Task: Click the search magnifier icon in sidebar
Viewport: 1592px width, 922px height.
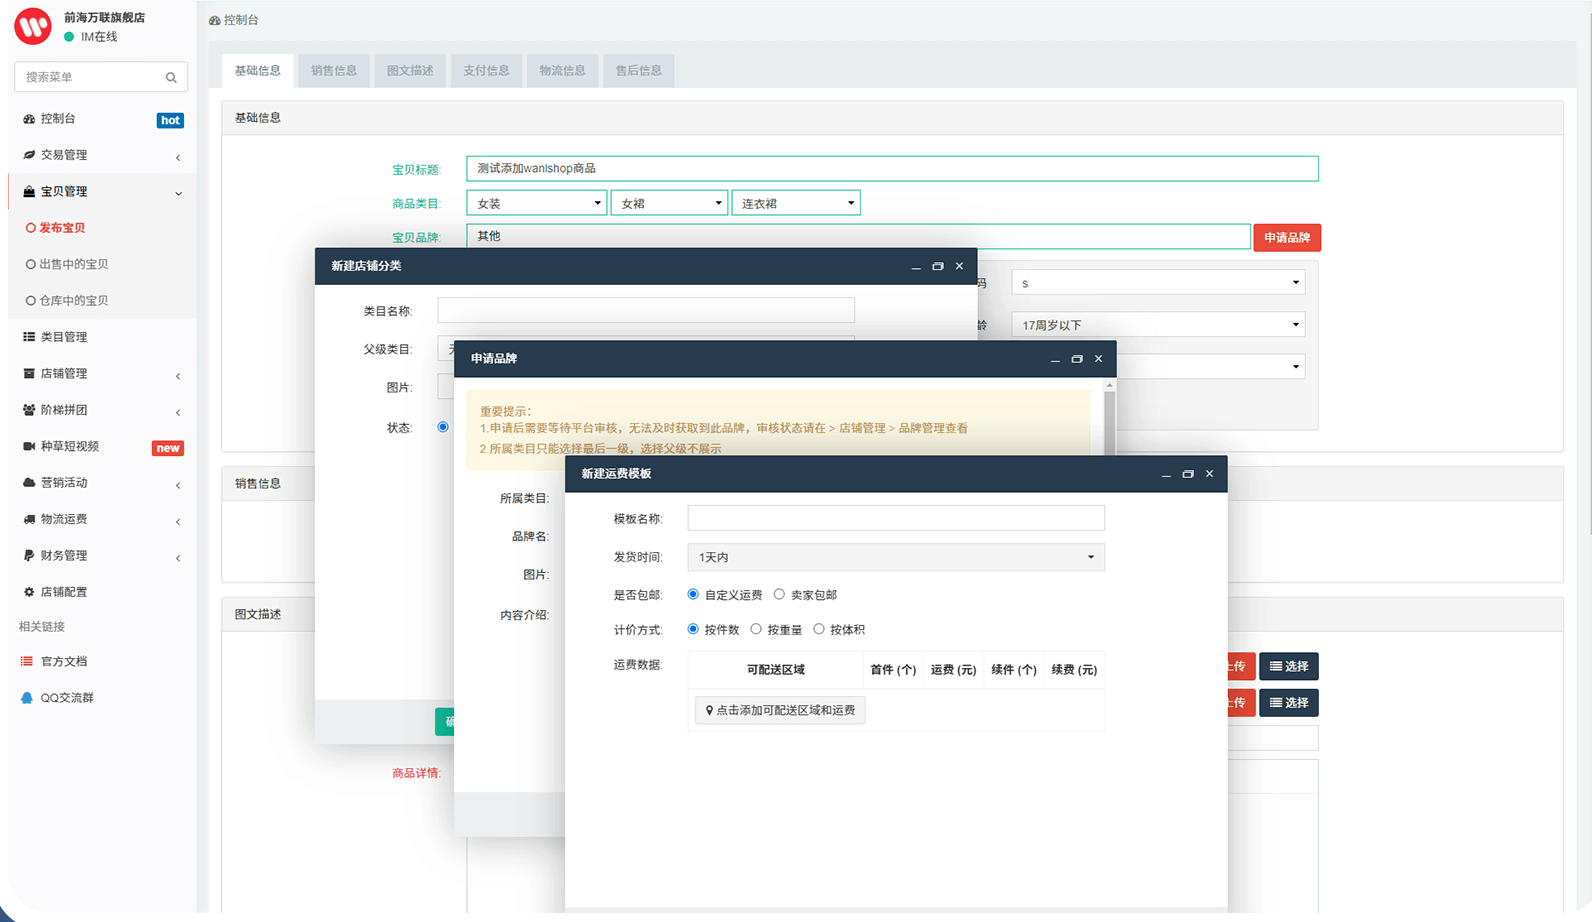Action: (171, 77)
